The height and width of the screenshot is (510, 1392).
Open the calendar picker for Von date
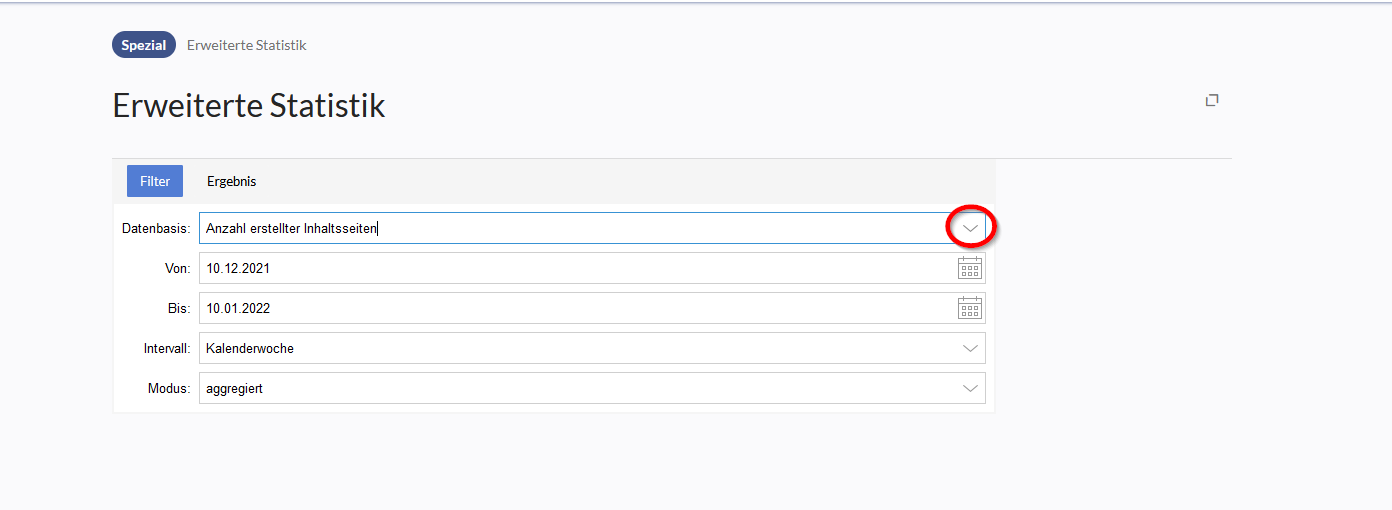(x=970, y=268)
